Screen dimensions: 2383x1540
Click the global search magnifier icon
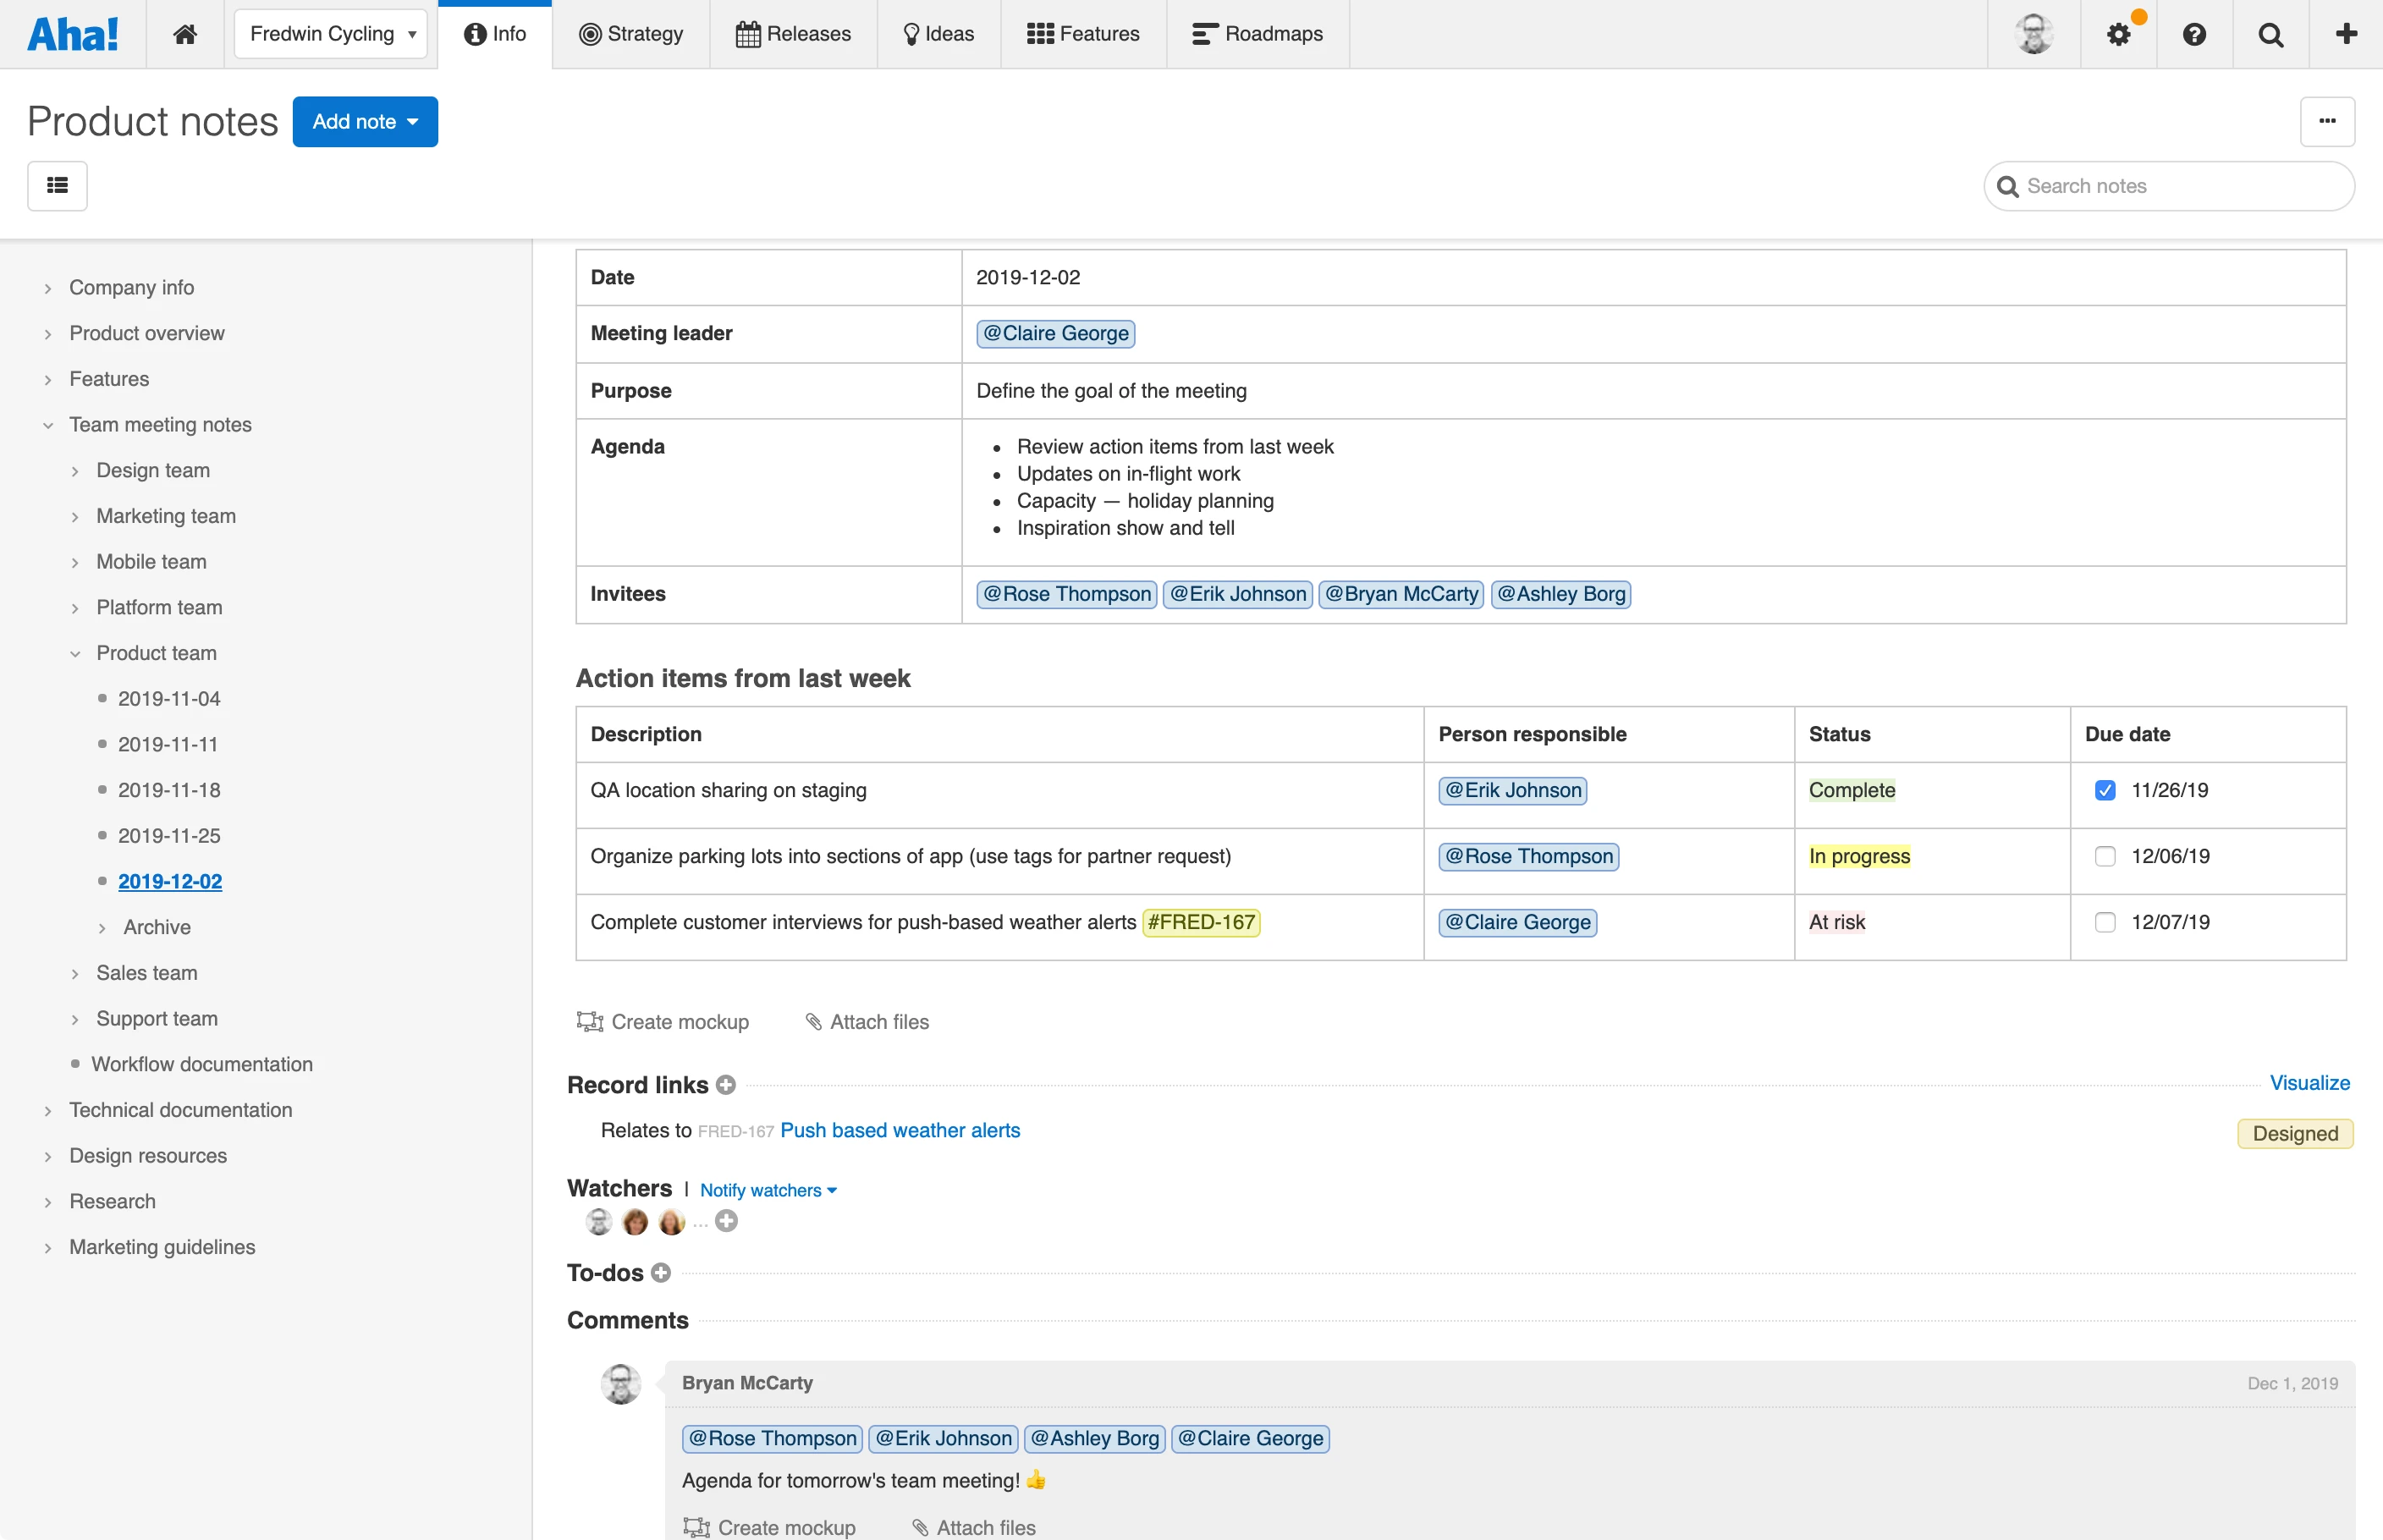(2270, 34)
